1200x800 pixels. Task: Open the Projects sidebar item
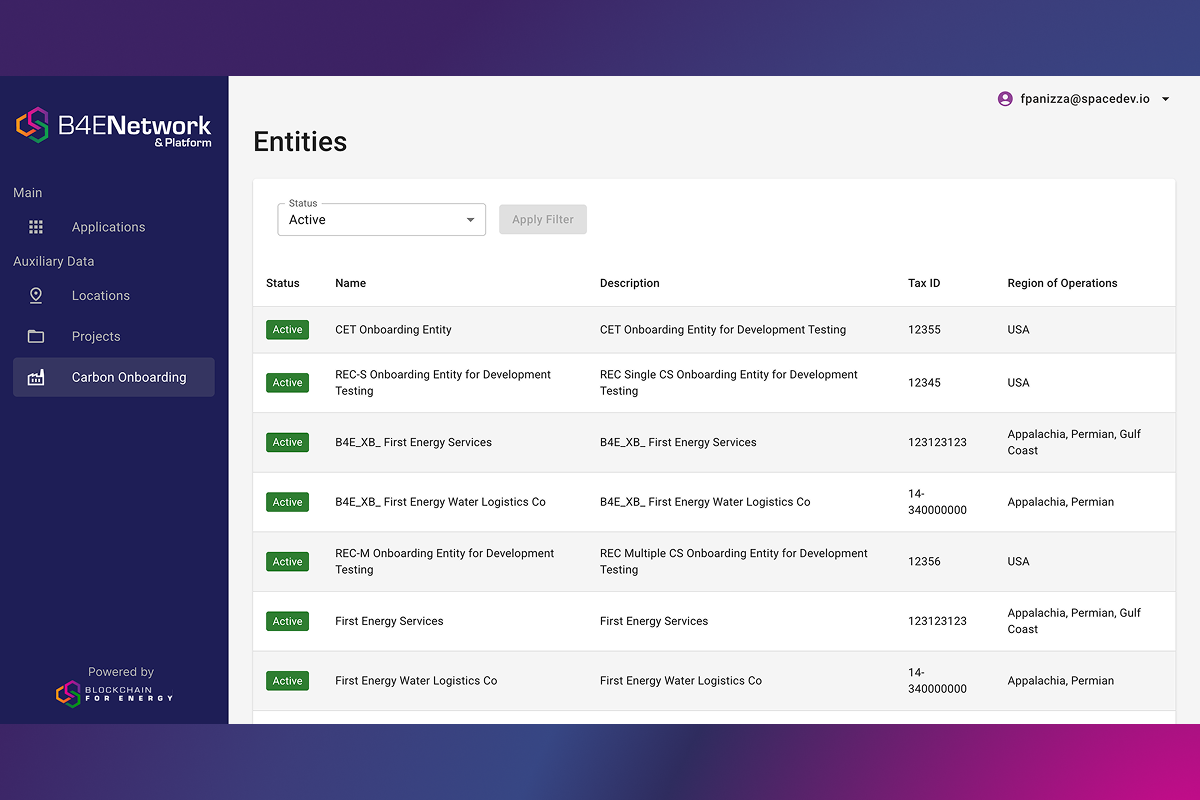pyautogui.click(x=113, y=337)
